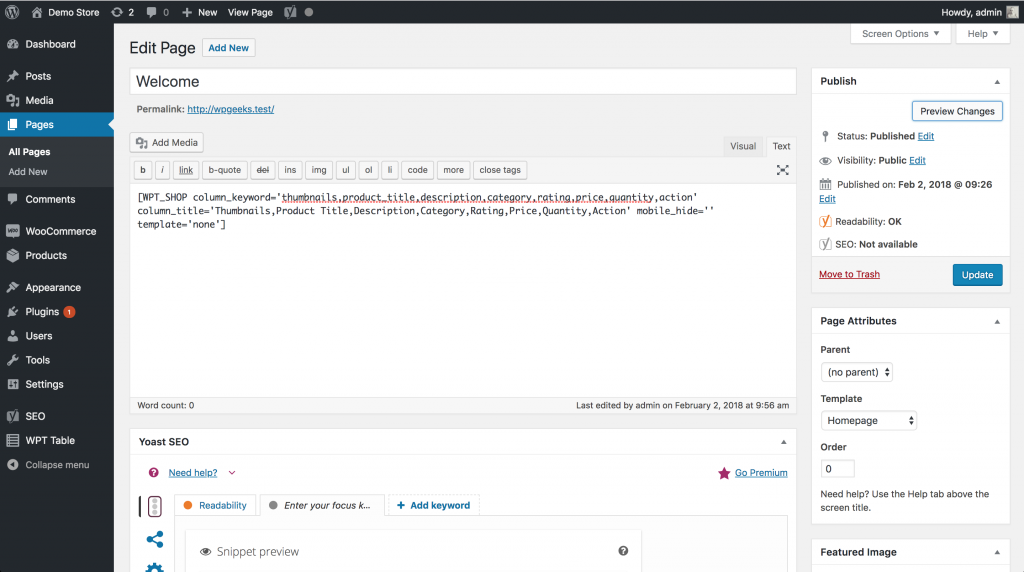This screenshot has width=1024, height=572.
Task: Open the Help dropdown tab
Action: click(x=982, y=33)
